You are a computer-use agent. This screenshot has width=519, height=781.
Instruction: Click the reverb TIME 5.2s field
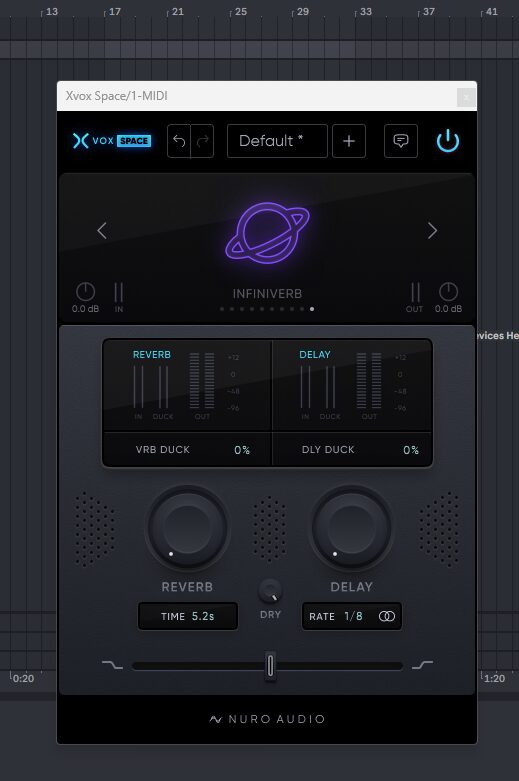pyautogui.click(x=188, y=616)
